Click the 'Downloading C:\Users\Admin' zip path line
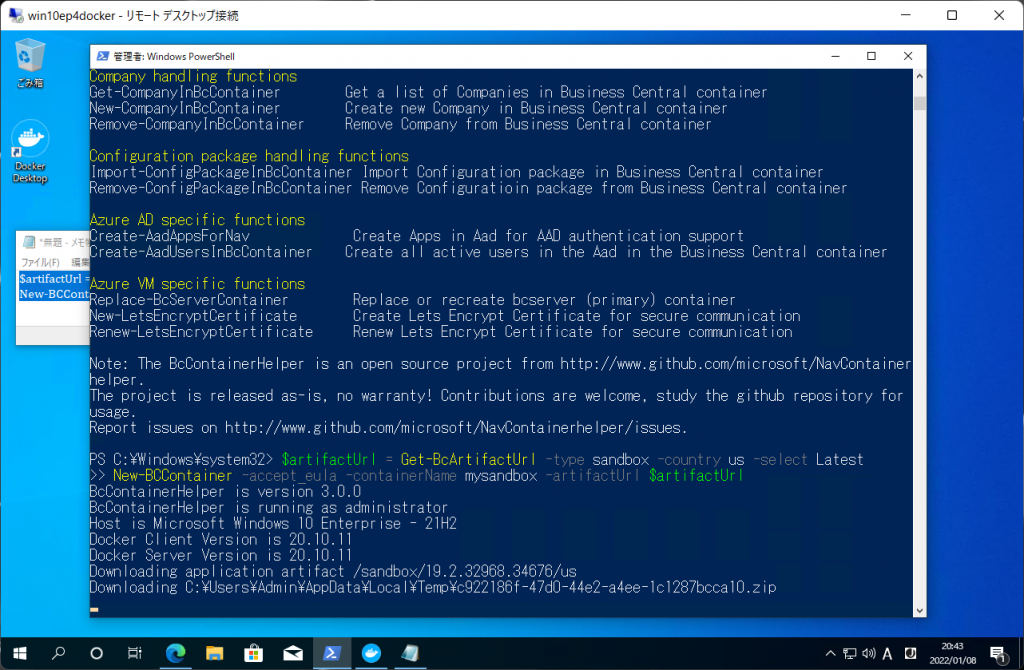This screenshot has height=670, width=1024. (433, 588)
